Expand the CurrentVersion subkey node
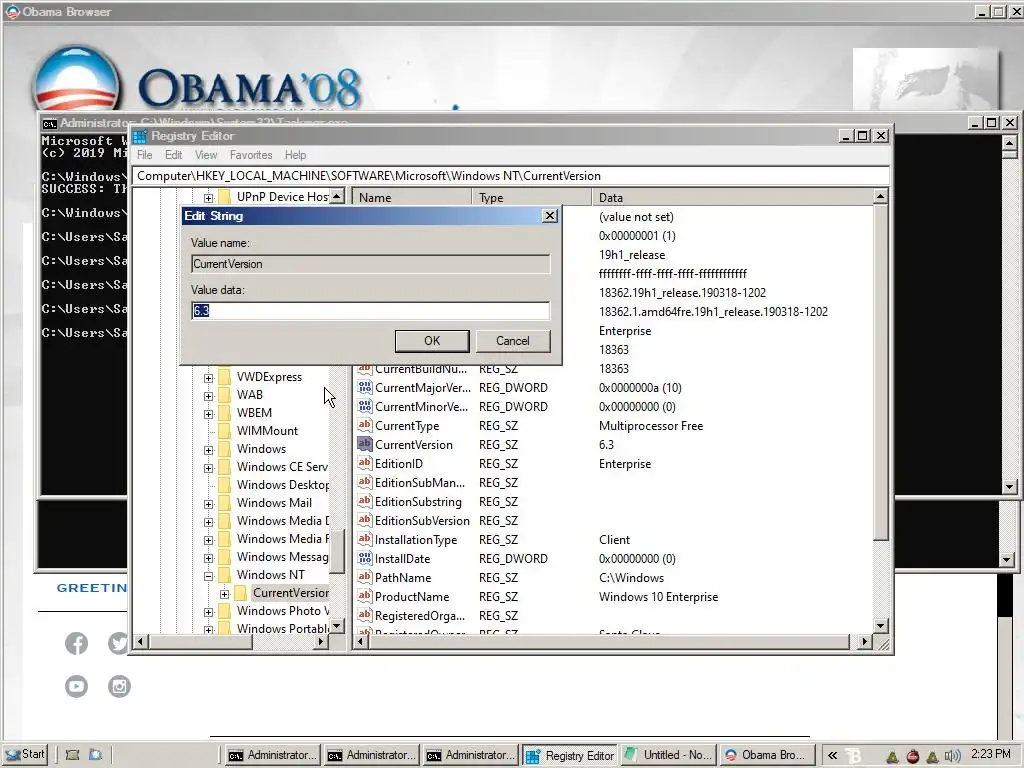 [225, 594]
